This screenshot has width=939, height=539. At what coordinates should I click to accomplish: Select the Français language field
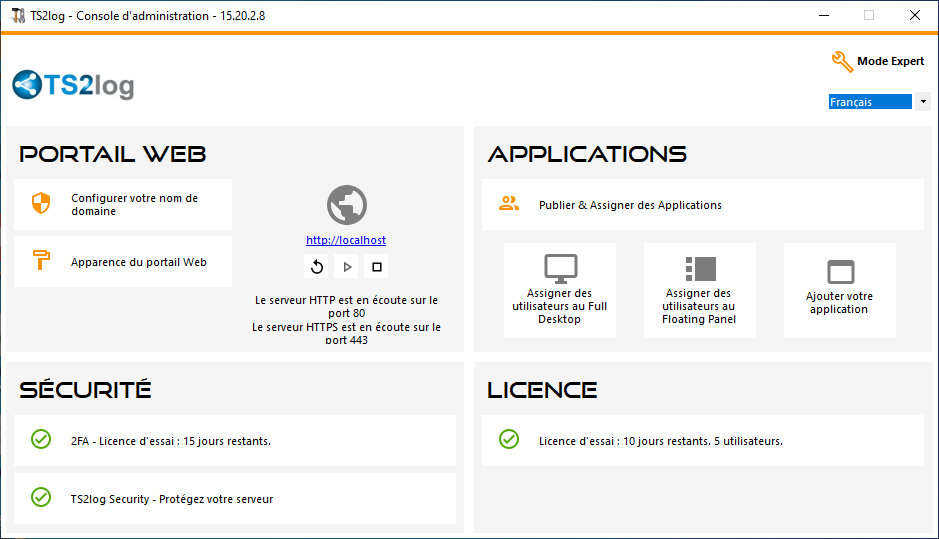pos(870,102)
